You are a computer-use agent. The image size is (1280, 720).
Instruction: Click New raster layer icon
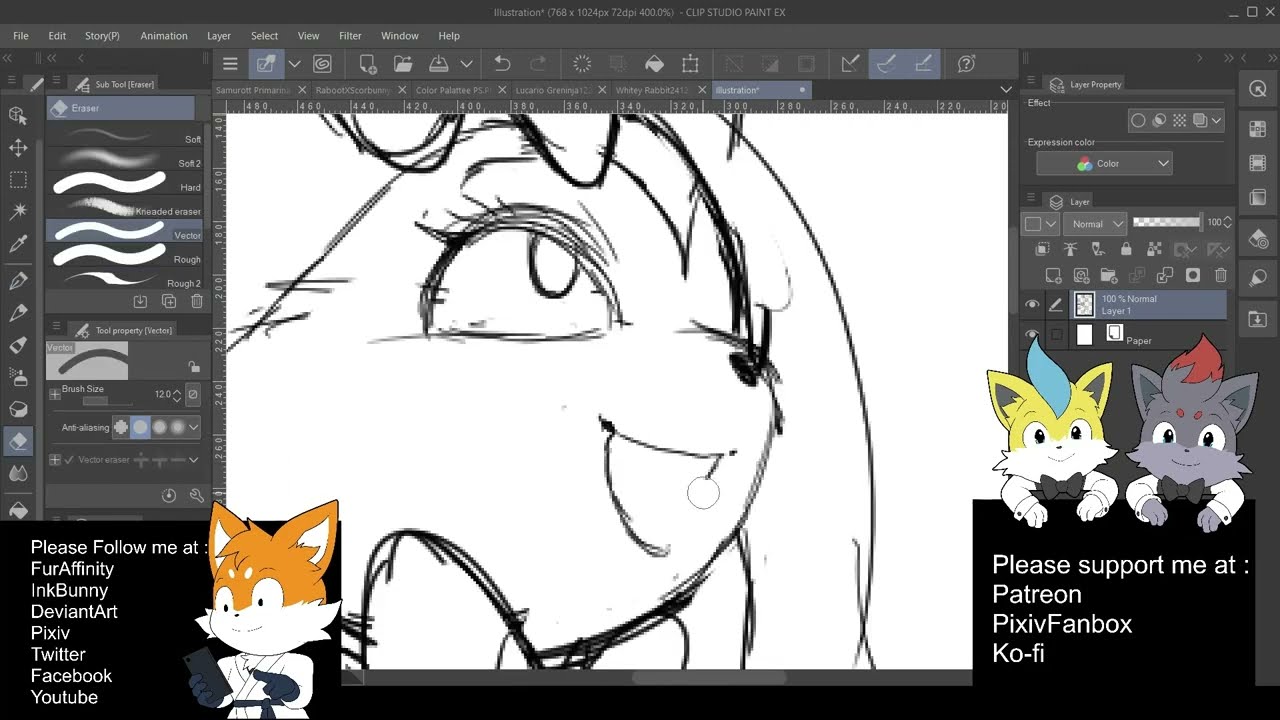[x=1053, y=275]
